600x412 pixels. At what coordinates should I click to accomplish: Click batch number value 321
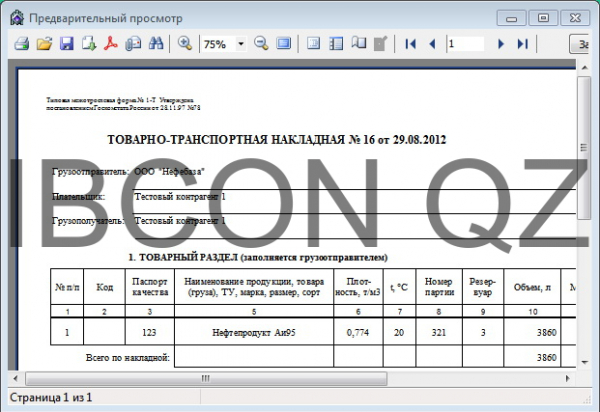[x=439, y=332]
